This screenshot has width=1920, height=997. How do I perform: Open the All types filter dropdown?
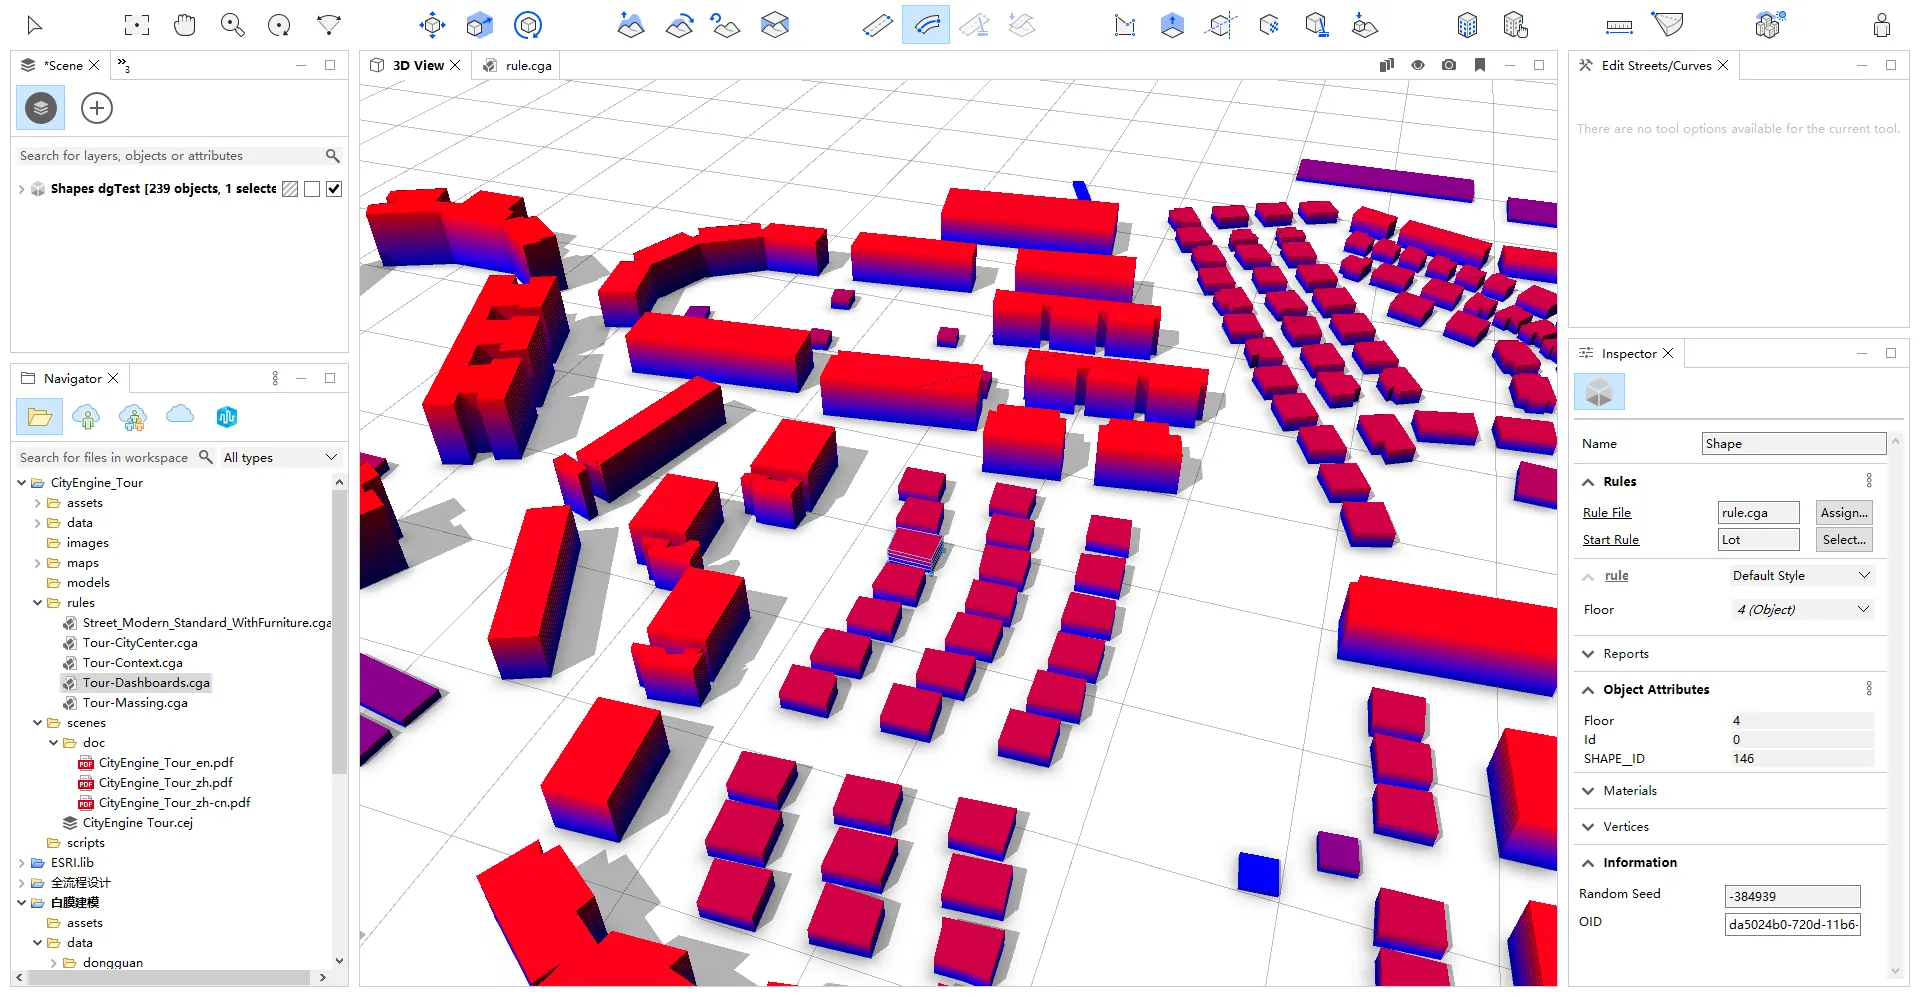pos(280,457)
